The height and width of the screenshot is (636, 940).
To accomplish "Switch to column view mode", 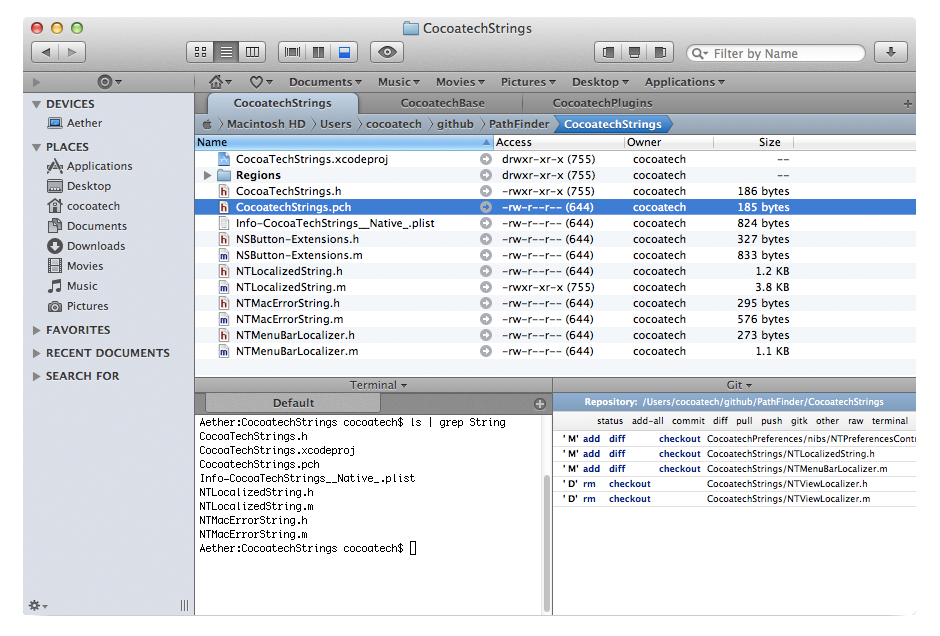I will [x=252, y=52].
